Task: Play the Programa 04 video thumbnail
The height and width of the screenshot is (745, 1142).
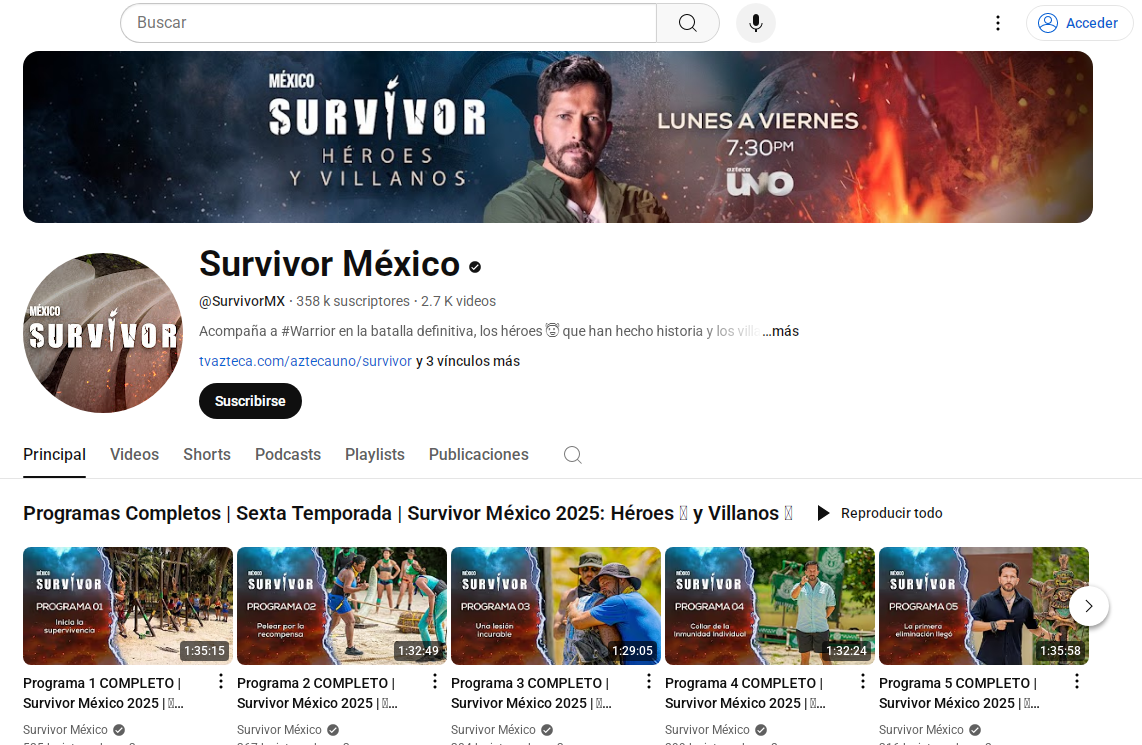Action: pyautogui.click(x=771, y=606)
